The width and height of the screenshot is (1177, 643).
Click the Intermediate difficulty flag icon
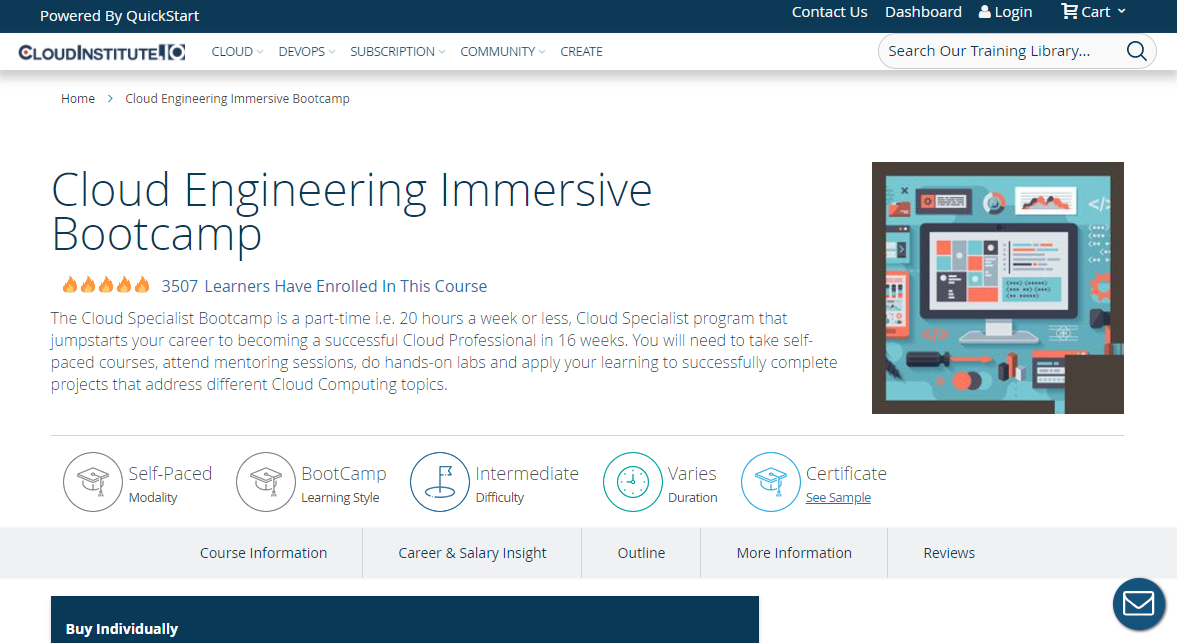pos(440,482)
